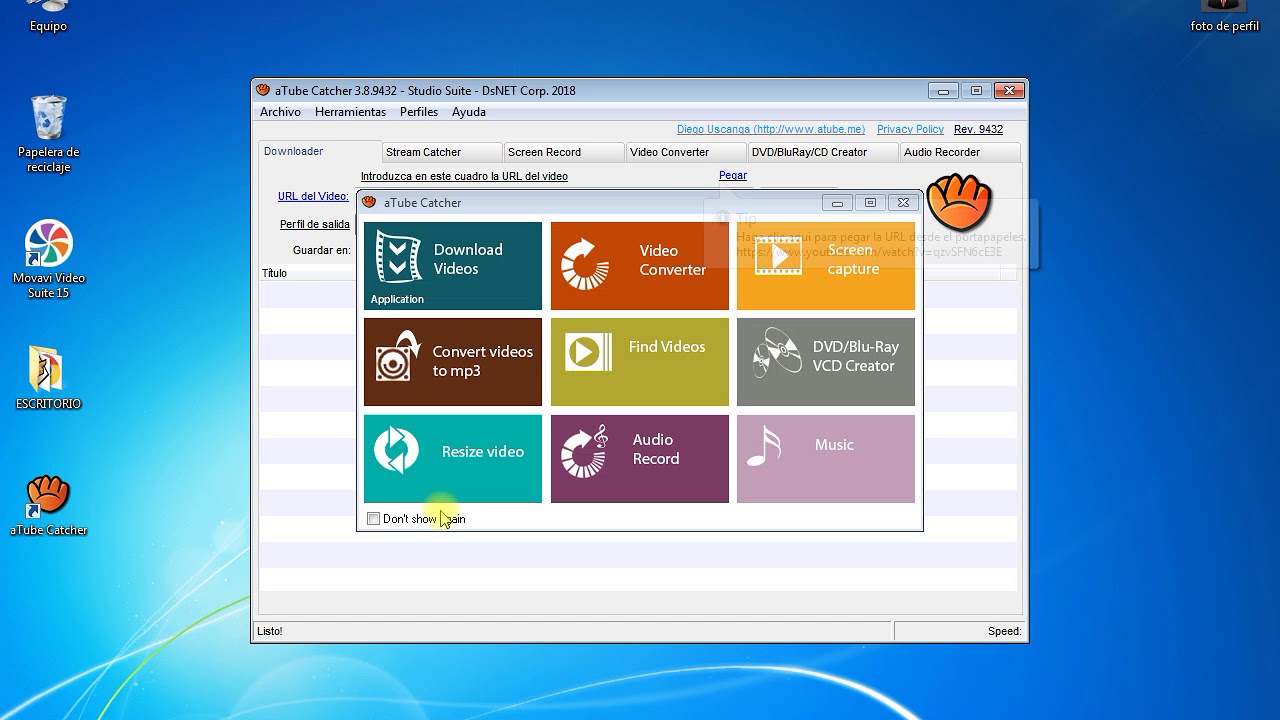
Task: Open the Privacy Policy link
Action: pyautogui.click(x=910, y=129)
